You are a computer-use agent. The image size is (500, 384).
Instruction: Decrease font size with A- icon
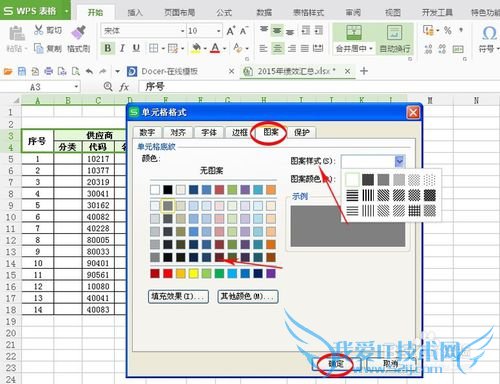pos(244,31)
